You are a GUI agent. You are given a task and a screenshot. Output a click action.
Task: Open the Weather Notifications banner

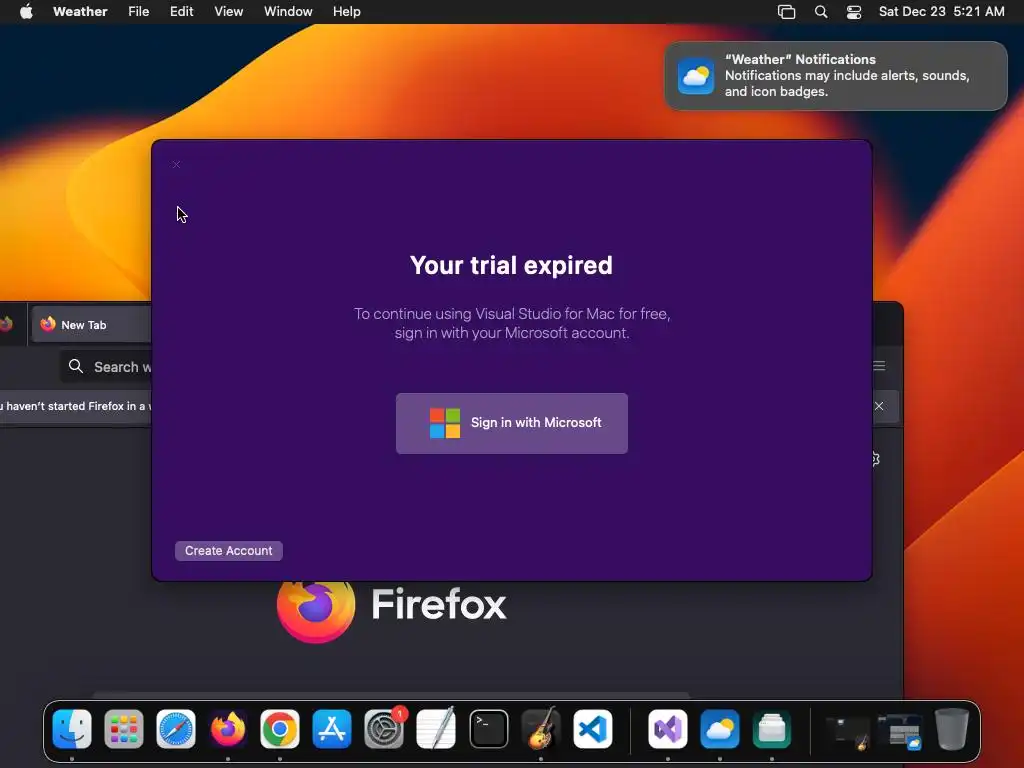point(836,76)
